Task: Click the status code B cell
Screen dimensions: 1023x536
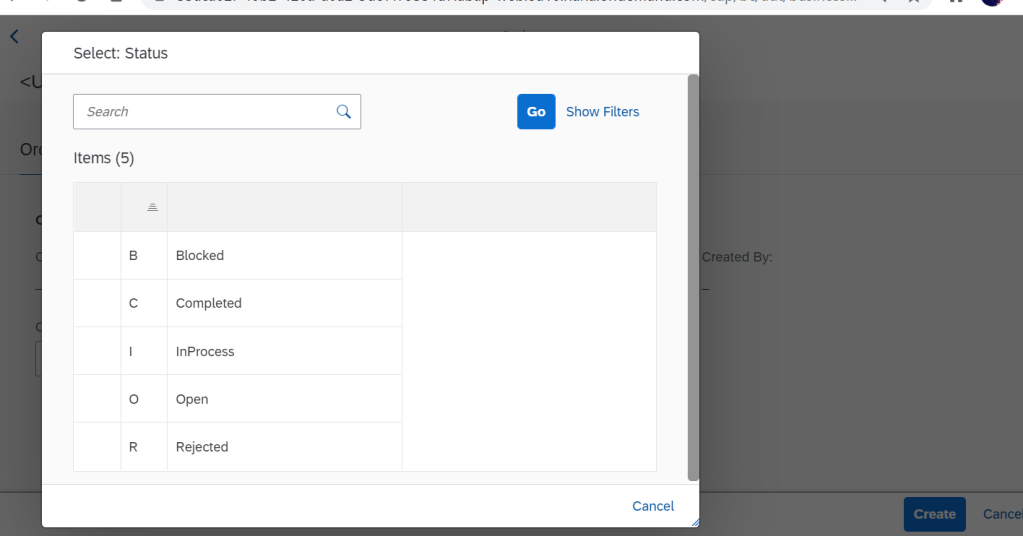Action: (134, 256)
